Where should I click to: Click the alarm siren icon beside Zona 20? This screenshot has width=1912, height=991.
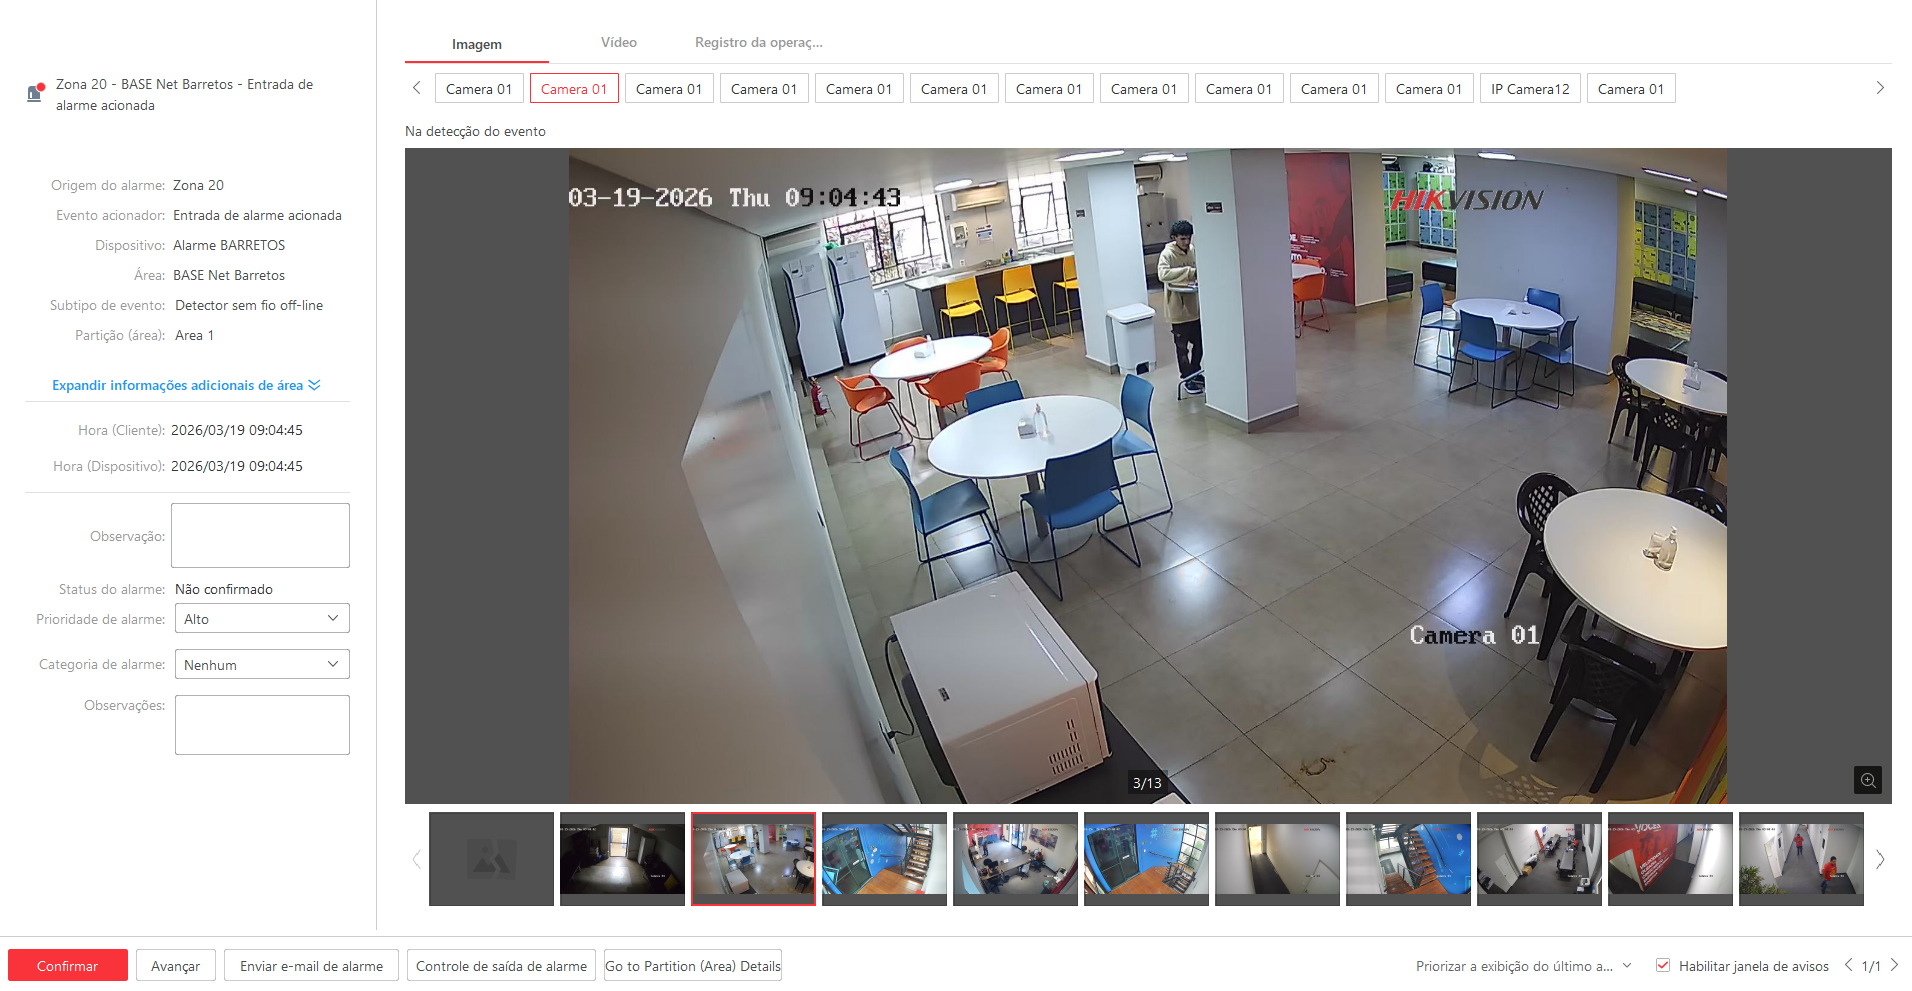35,93
